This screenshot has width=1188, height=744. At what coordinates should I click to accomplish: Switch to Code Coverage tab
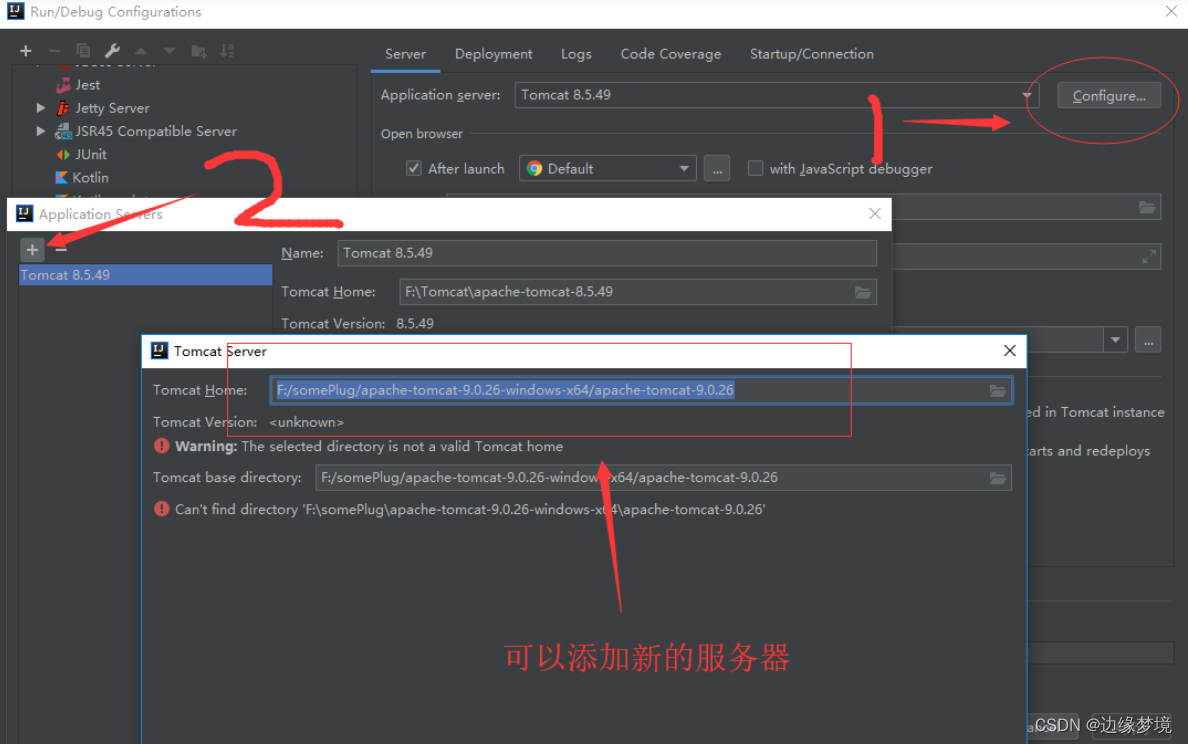[x=671, y=55]
